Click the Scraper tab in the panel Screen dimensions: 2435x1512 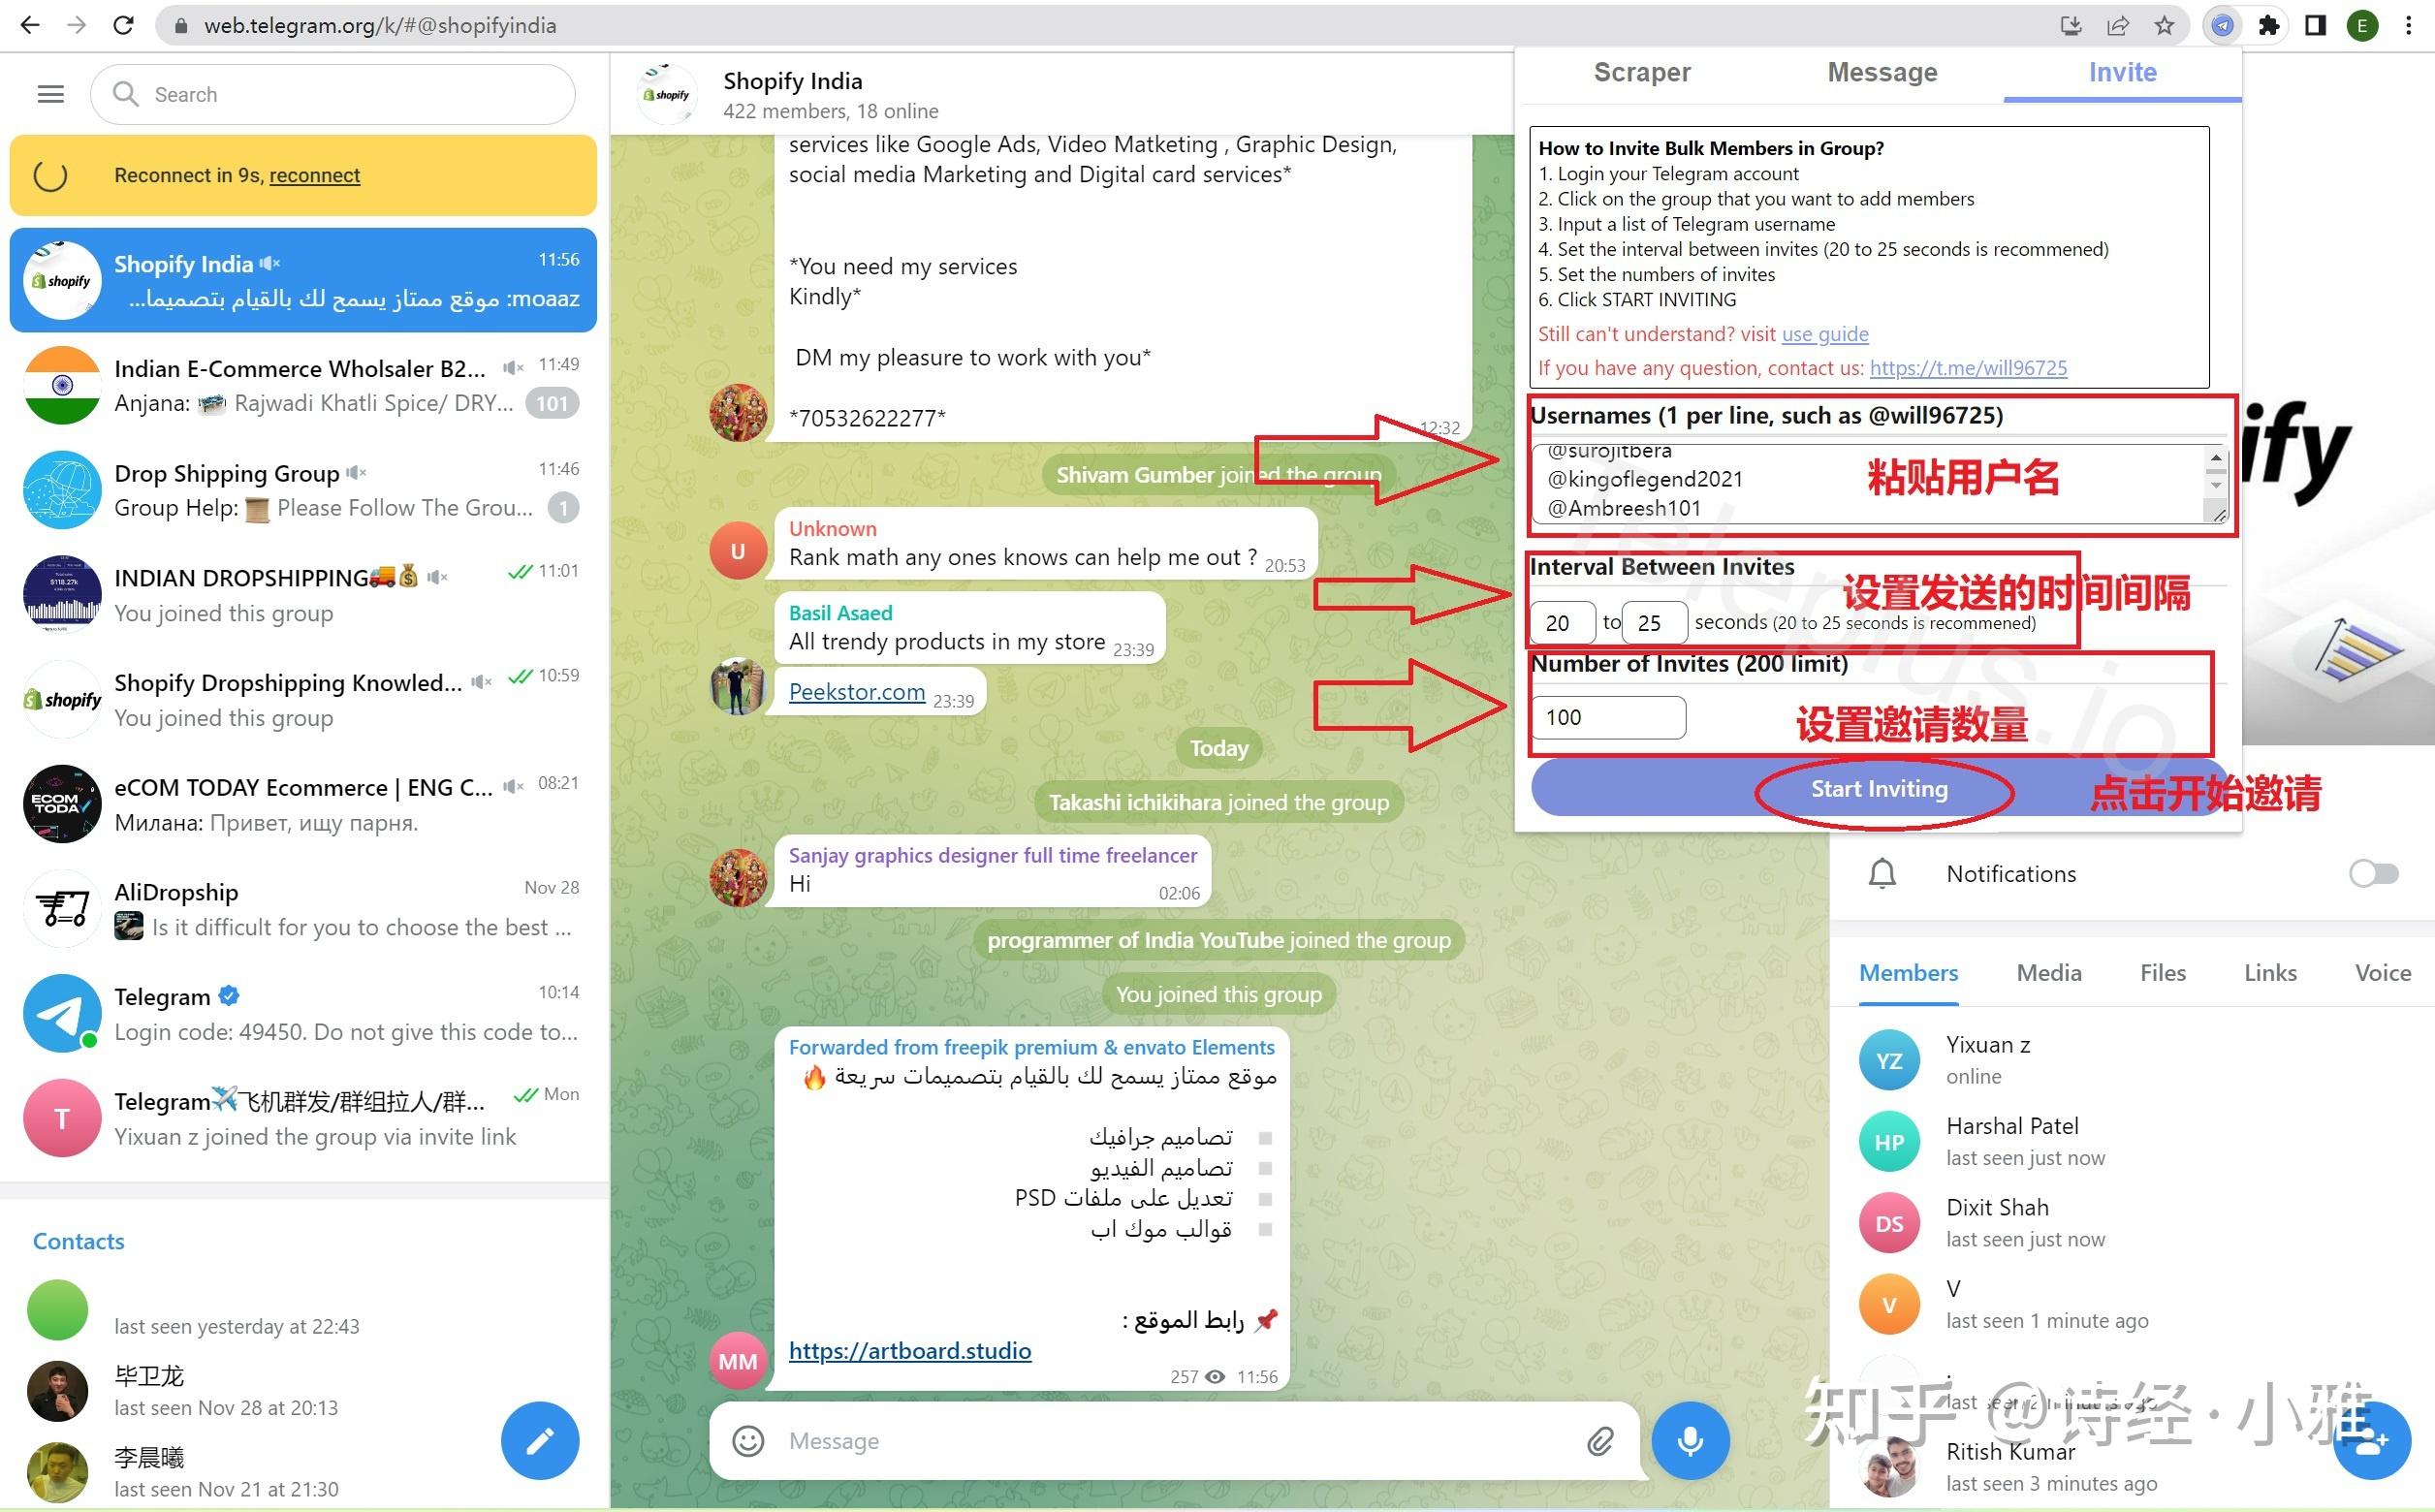click(1642, 72)
